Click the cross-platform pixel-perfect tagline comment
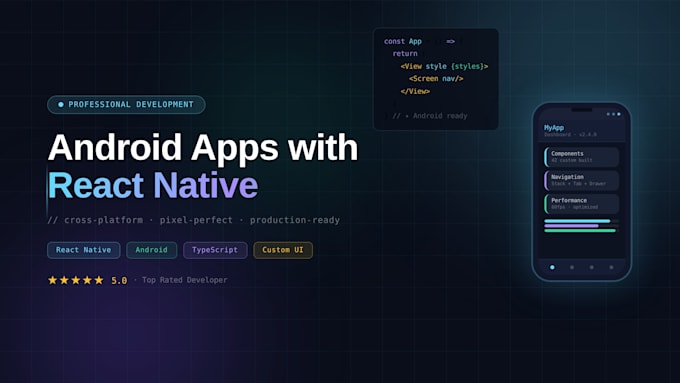 (x=193, y=220)
